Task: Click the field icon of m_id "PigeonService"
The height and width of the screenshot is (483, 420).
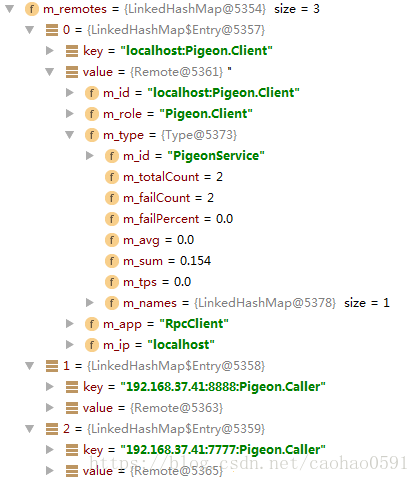Action: [x=112, y=156]
